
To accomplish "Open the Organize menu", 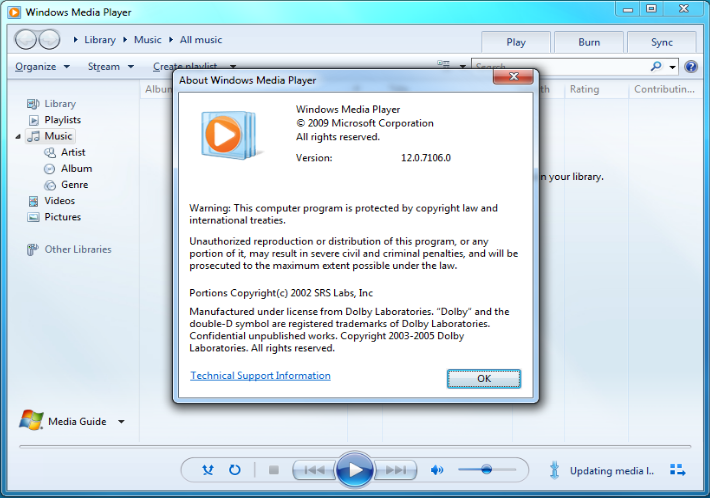I will [x=42, y=67].
